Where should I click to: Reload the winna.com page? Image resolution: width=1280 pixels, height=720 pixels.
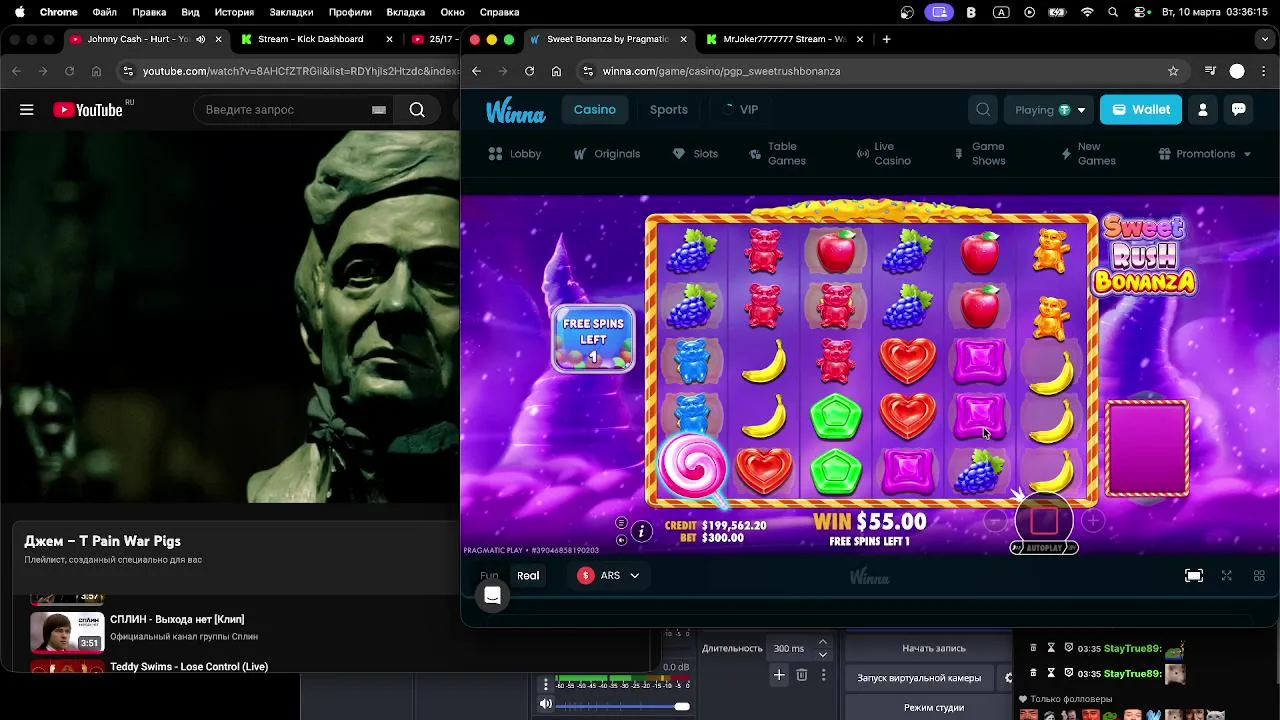click(x=530, y=71)
